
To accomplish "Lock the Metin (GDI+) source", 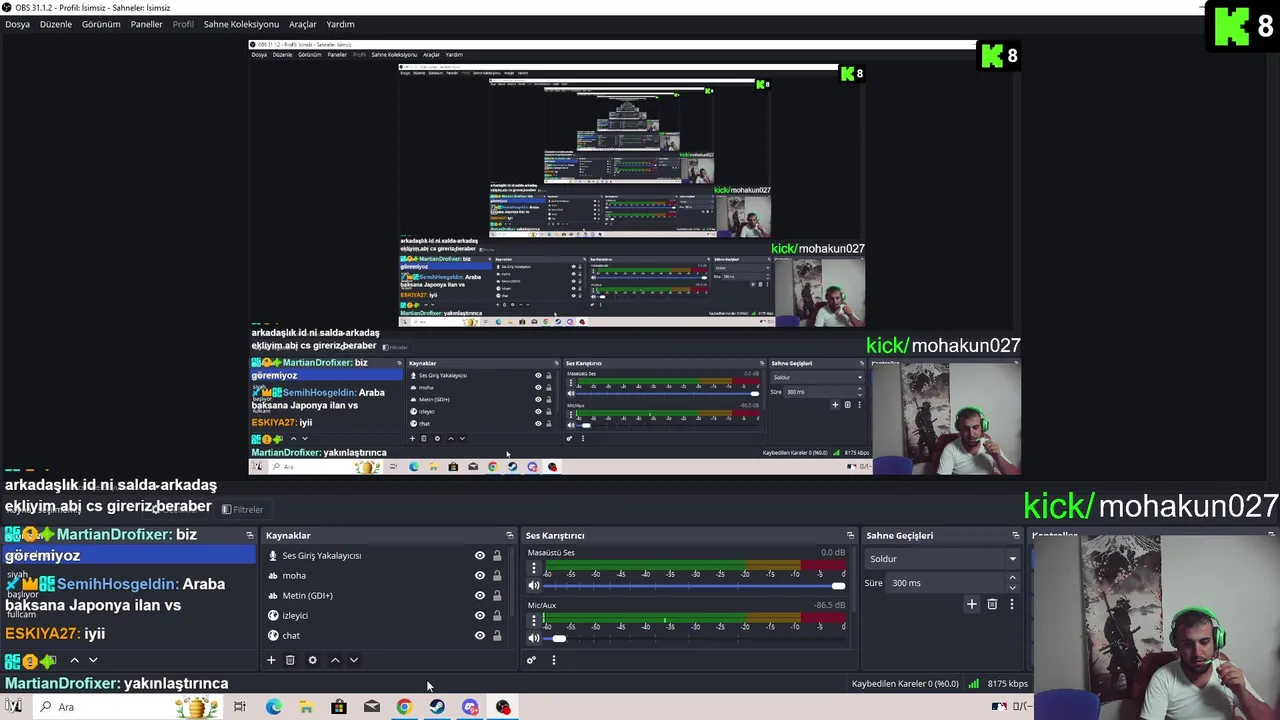I will 497,596.
